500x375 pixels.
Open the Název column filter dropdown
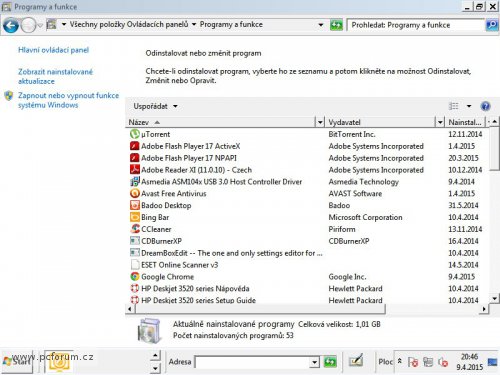pyautogui.click(x=320, y=122)
